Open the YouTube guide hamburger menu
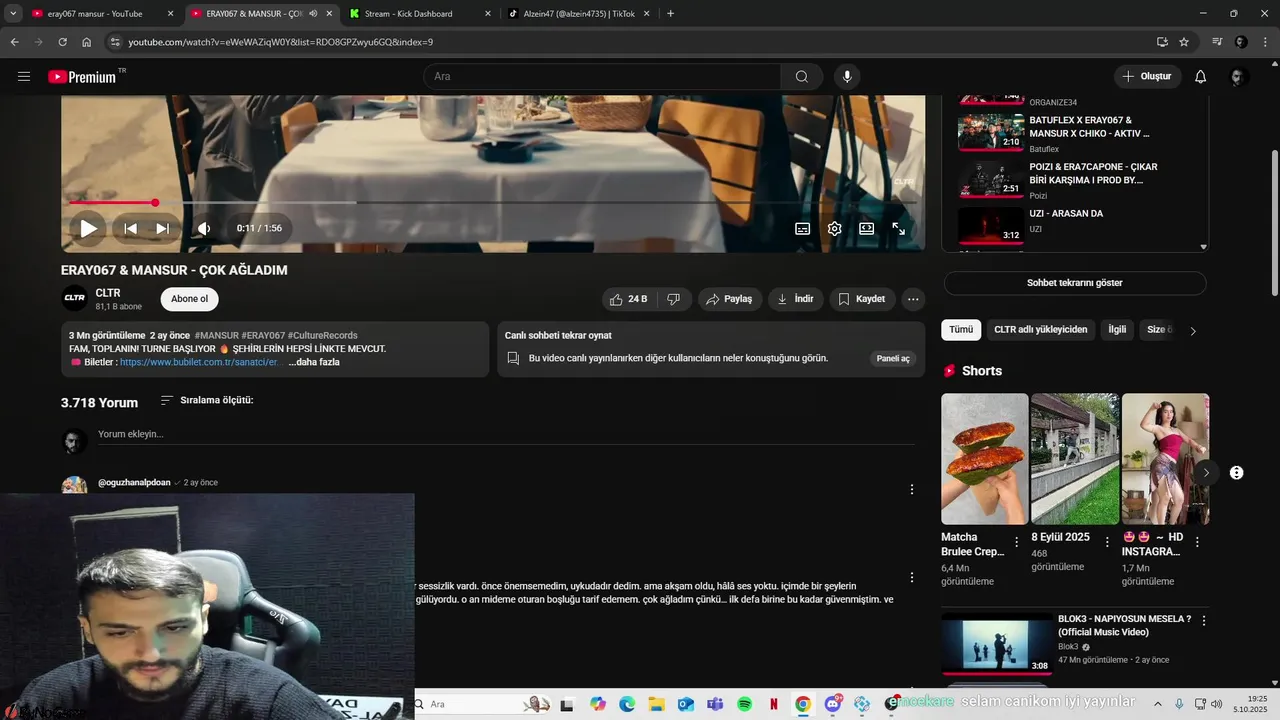This screenshot has height=720, width=1280. coord(24,76)
